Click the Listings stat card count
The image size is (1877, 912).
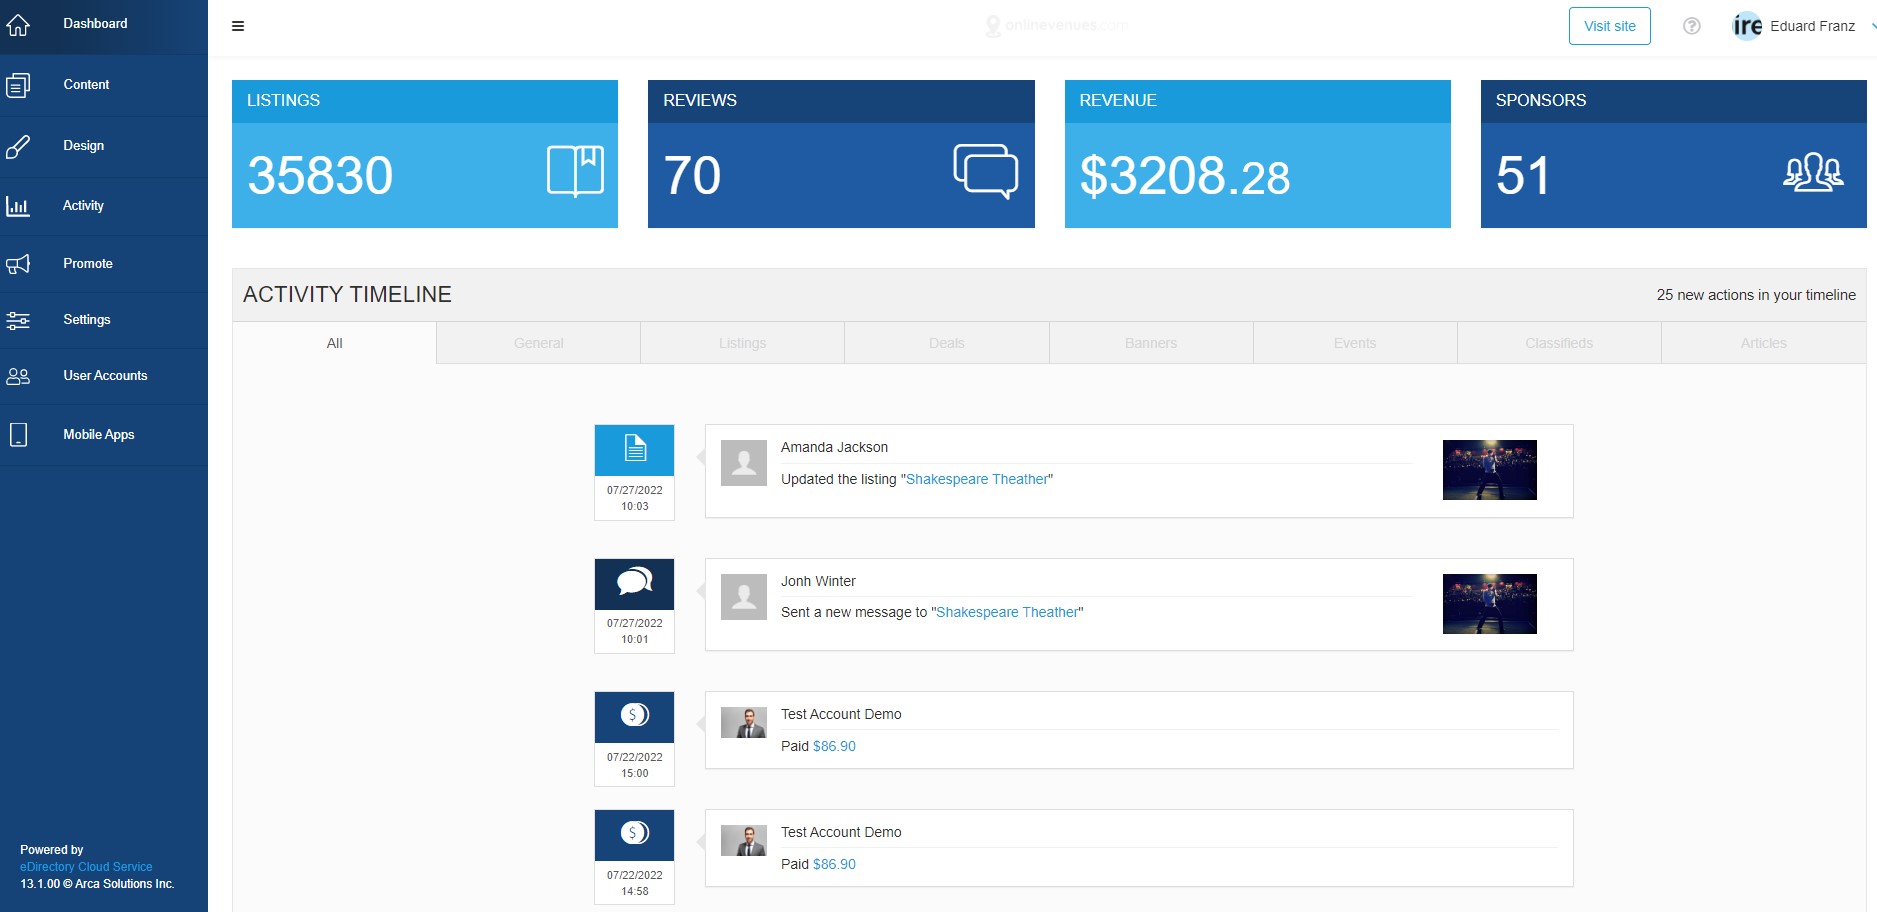(320, 176)
